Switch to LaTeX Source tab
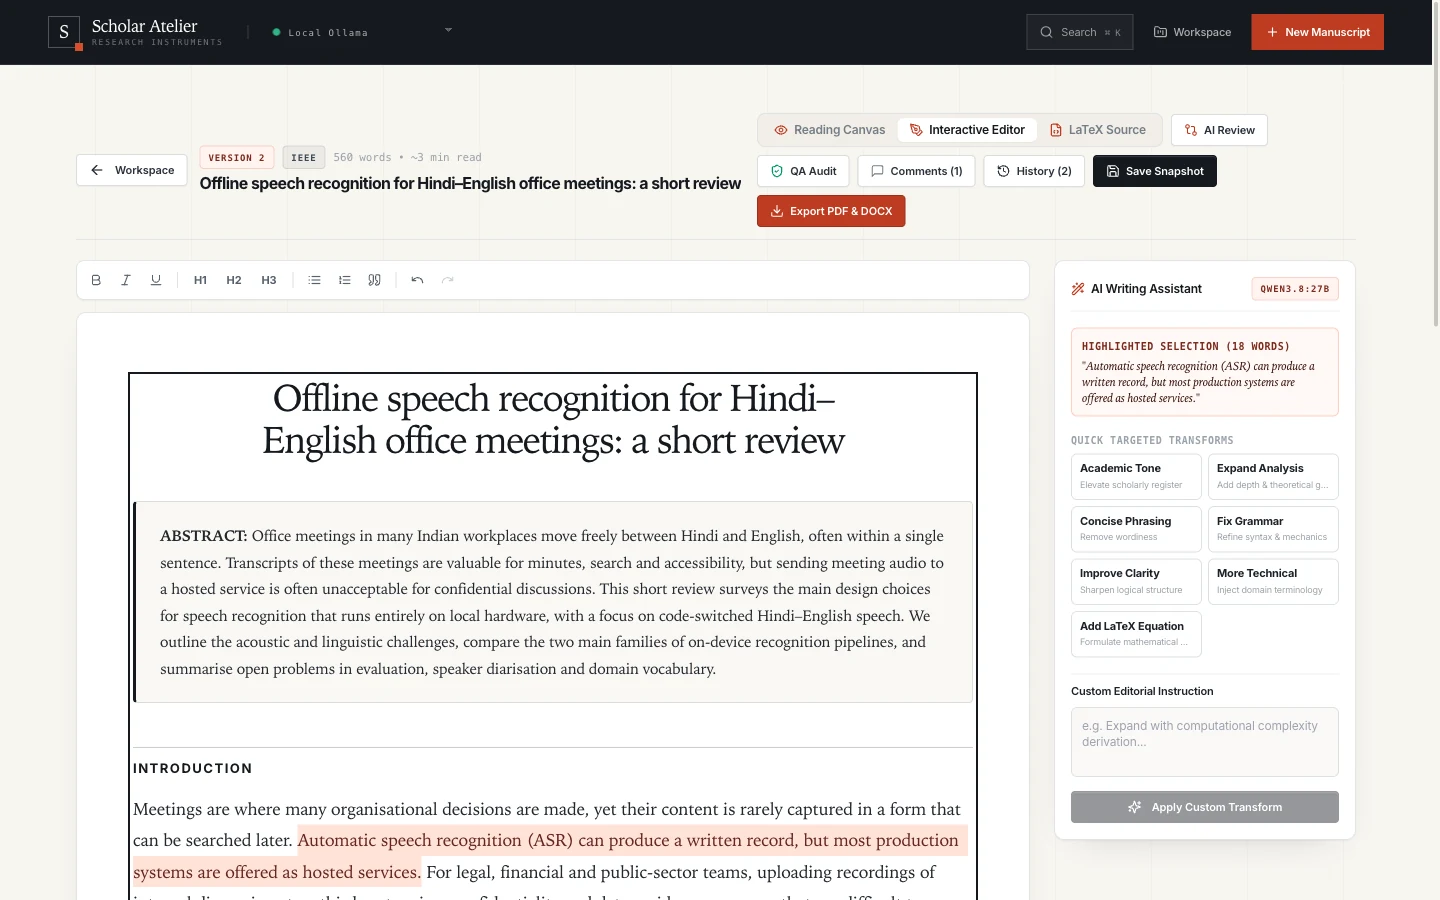Screen dimensions: 1440x900 click(x=1098, y=130)
